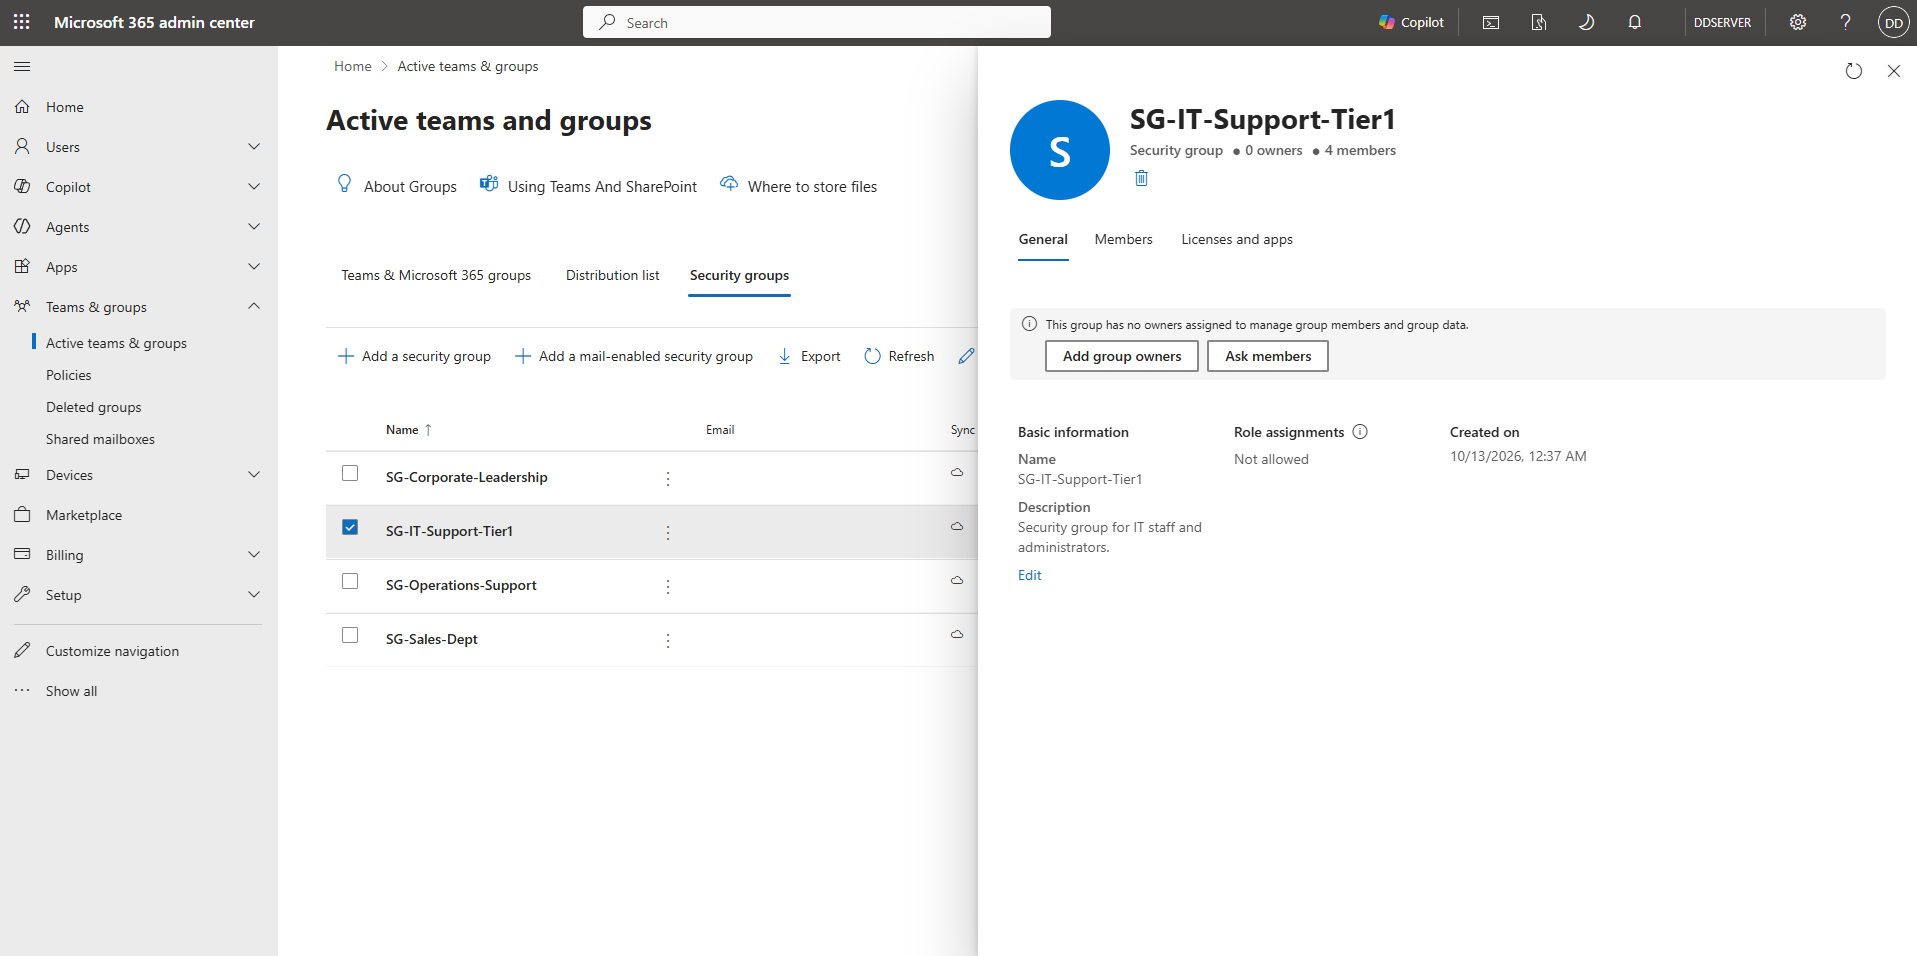Switch to Licenses and apps tab
The height and width of the screenshot is (956, 1917).
(1237, 239)
